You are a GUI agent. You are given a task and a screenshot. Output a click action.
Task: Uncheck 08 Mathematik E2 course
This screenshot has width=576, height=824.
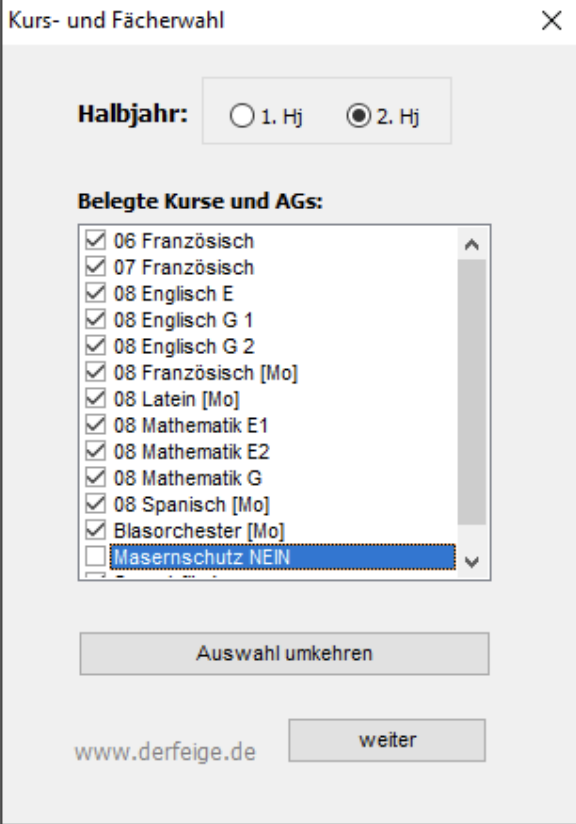95,451
